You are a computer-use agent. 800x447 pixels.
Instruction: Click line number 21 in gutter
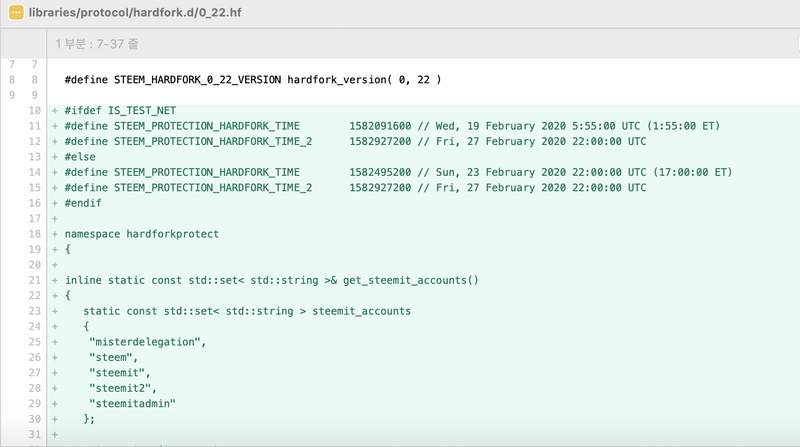[x=35, y=280]
